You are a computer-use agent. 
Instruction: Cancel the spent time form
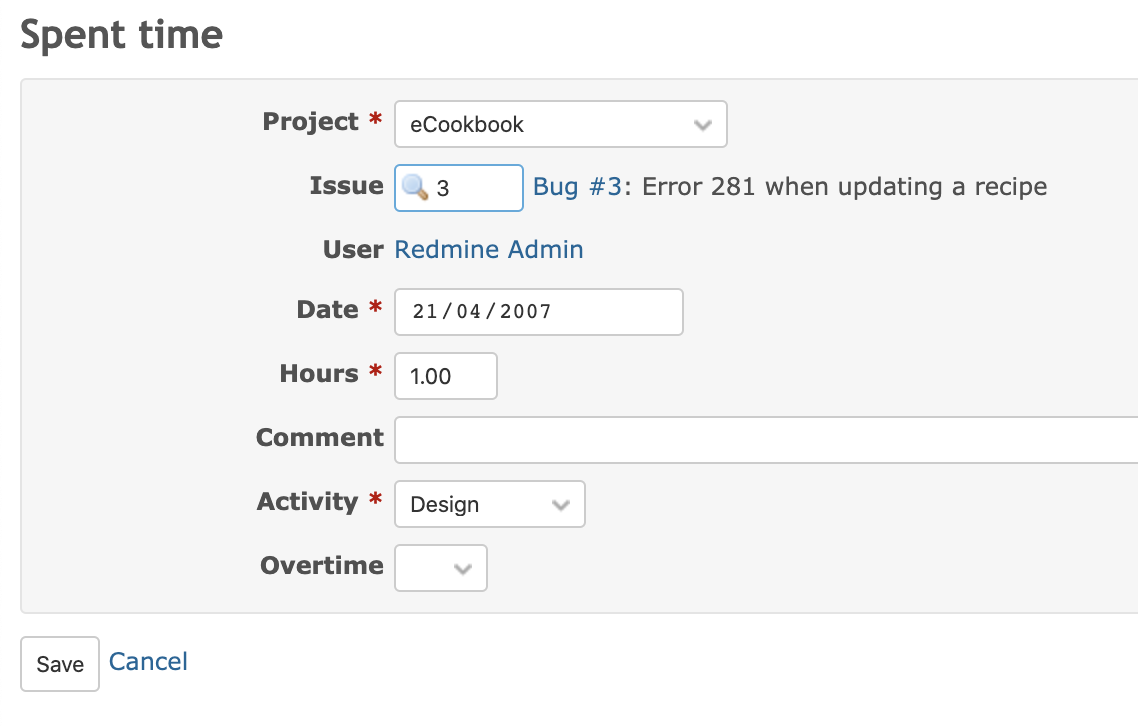148,661
